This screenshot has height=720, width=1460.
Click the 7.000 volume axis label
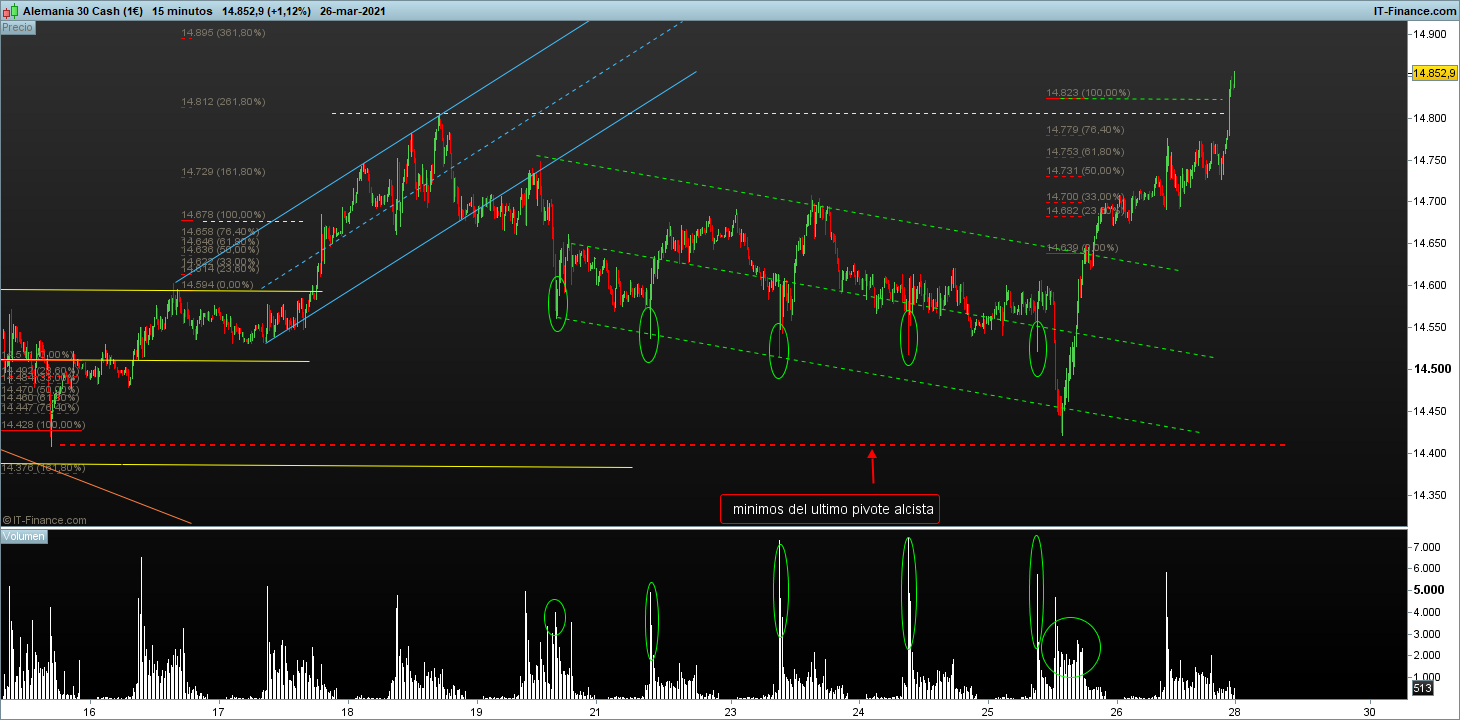click(1425, 548)
